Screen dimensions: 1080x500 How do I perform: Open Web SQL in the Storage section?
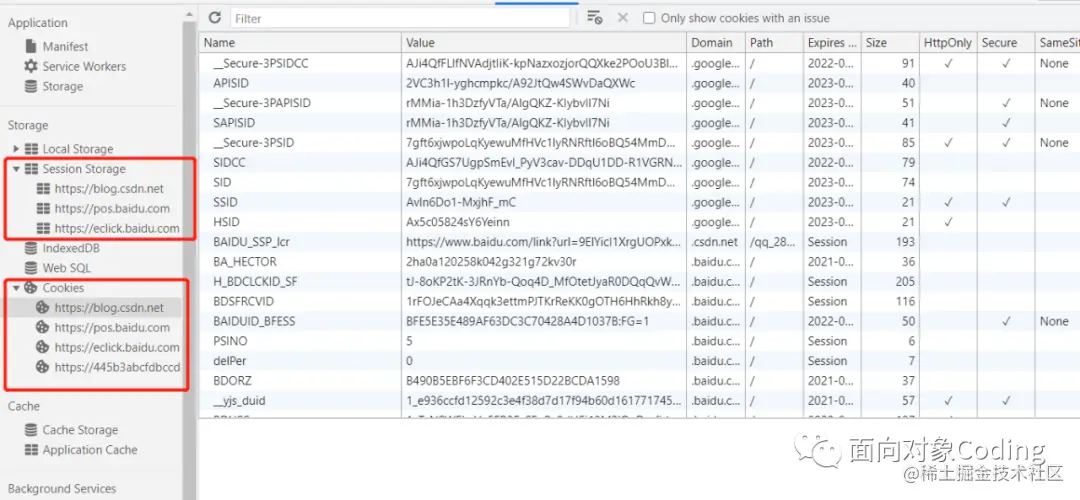coord(66,268)
